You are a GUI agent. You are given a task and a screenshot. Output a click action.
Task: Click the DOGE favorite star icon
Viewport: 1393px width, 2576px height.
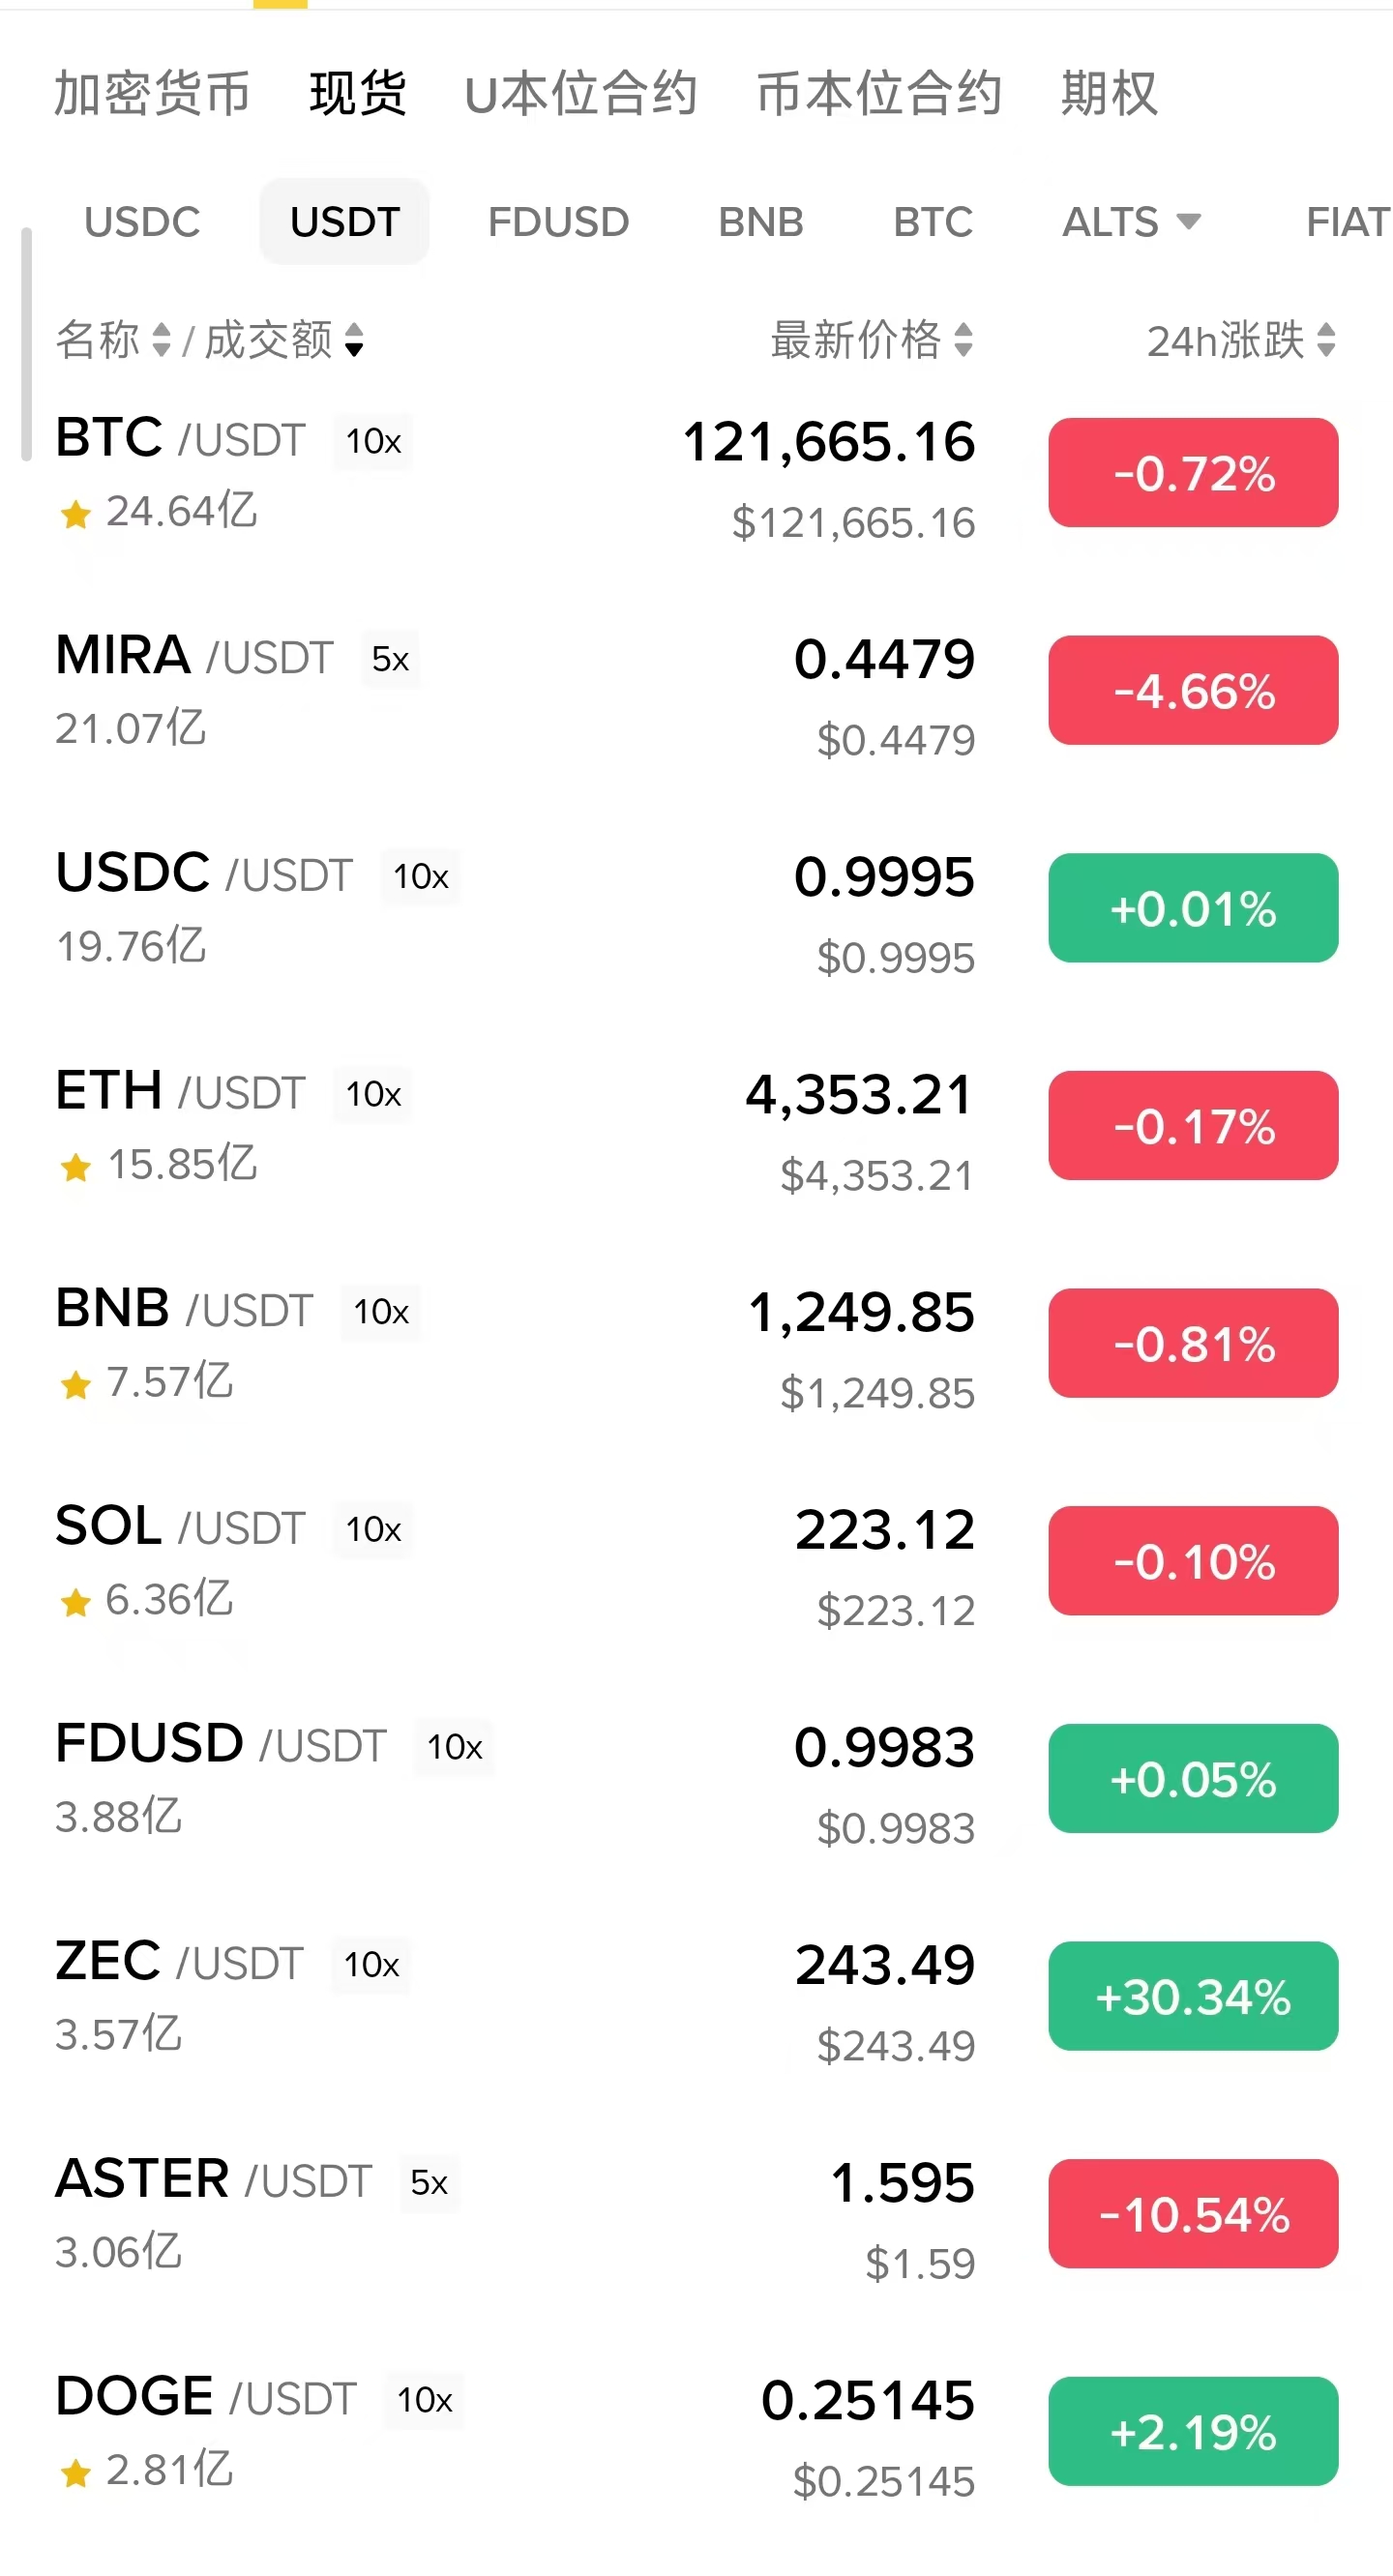[76, 2474]
